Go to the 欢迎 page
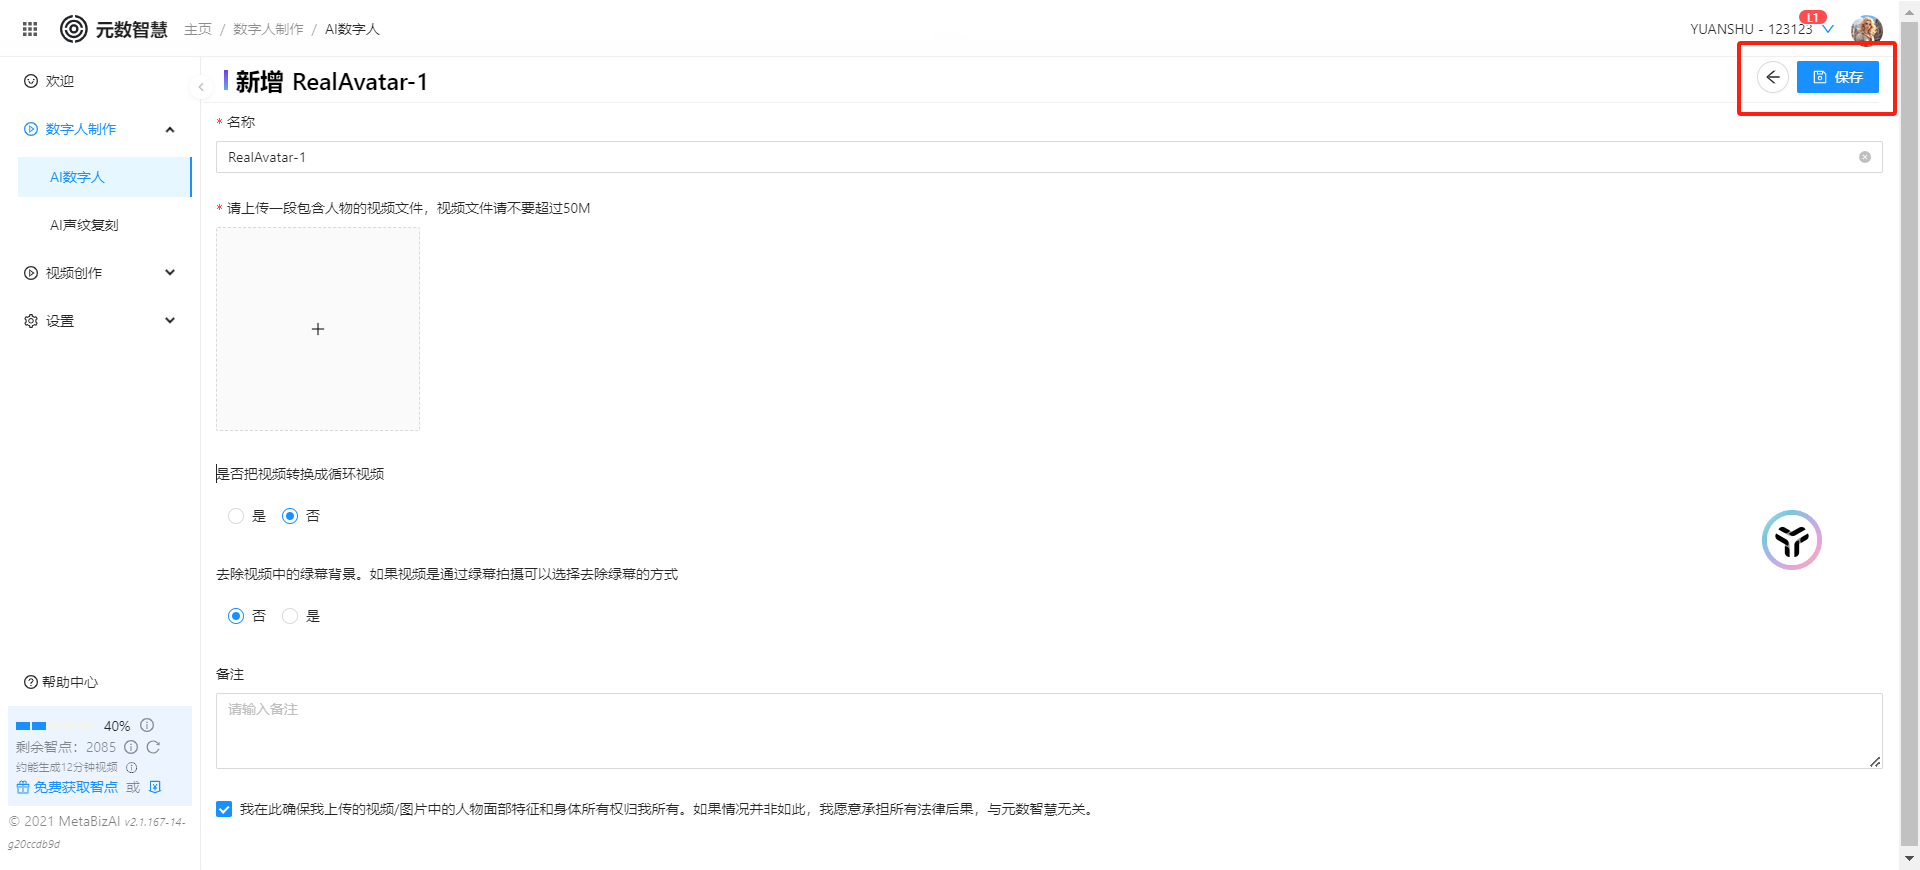The width and height of the screenshot is (1920, 870). pyautogui.click(x=59, y=81)
